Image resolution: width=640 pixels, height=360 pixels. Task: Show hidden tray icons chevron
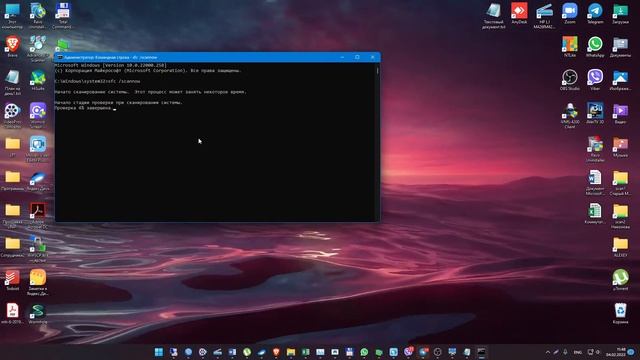click(548, 352)
